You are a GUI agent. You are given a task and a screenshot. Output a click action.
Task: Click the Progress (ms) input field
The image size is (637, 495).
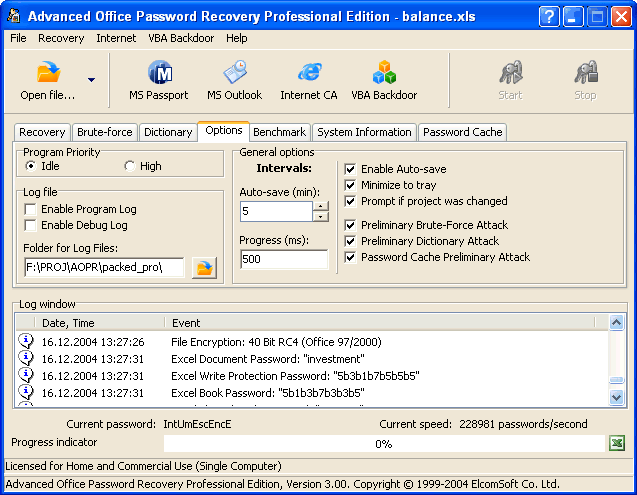[284, 259]
